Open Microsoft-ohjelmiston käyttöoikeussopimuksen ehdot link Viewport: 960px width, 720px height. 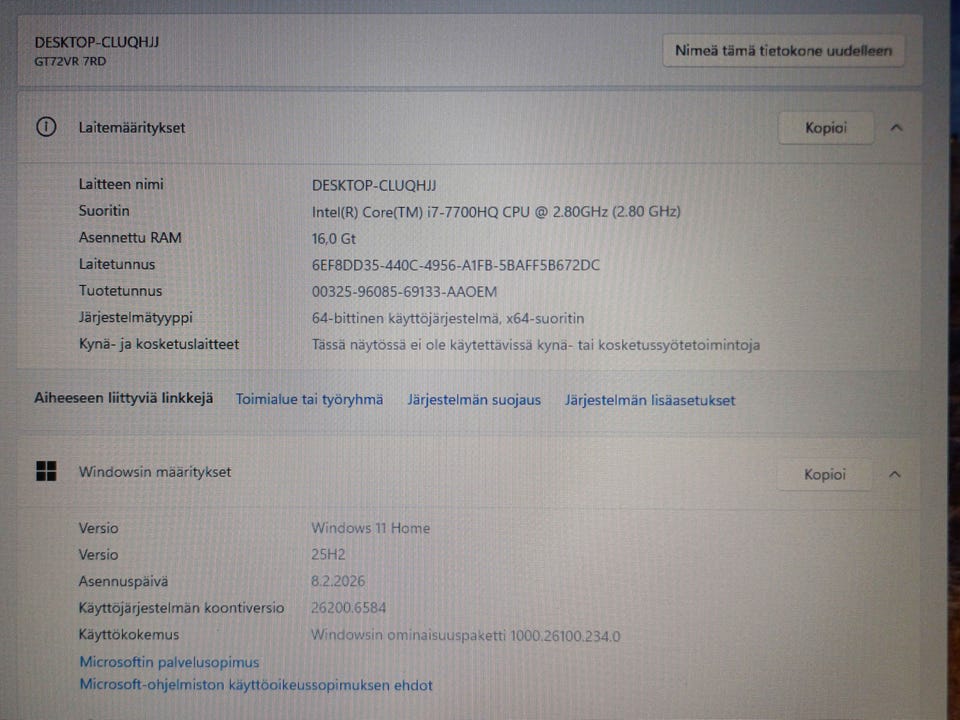[256, 684]
